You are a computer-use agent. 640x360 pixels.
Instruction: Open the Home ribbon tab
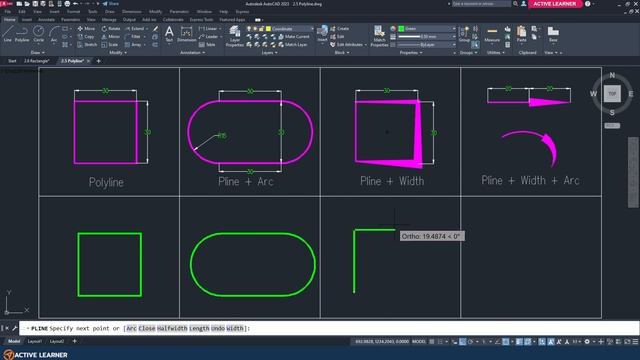click(9, 20)
